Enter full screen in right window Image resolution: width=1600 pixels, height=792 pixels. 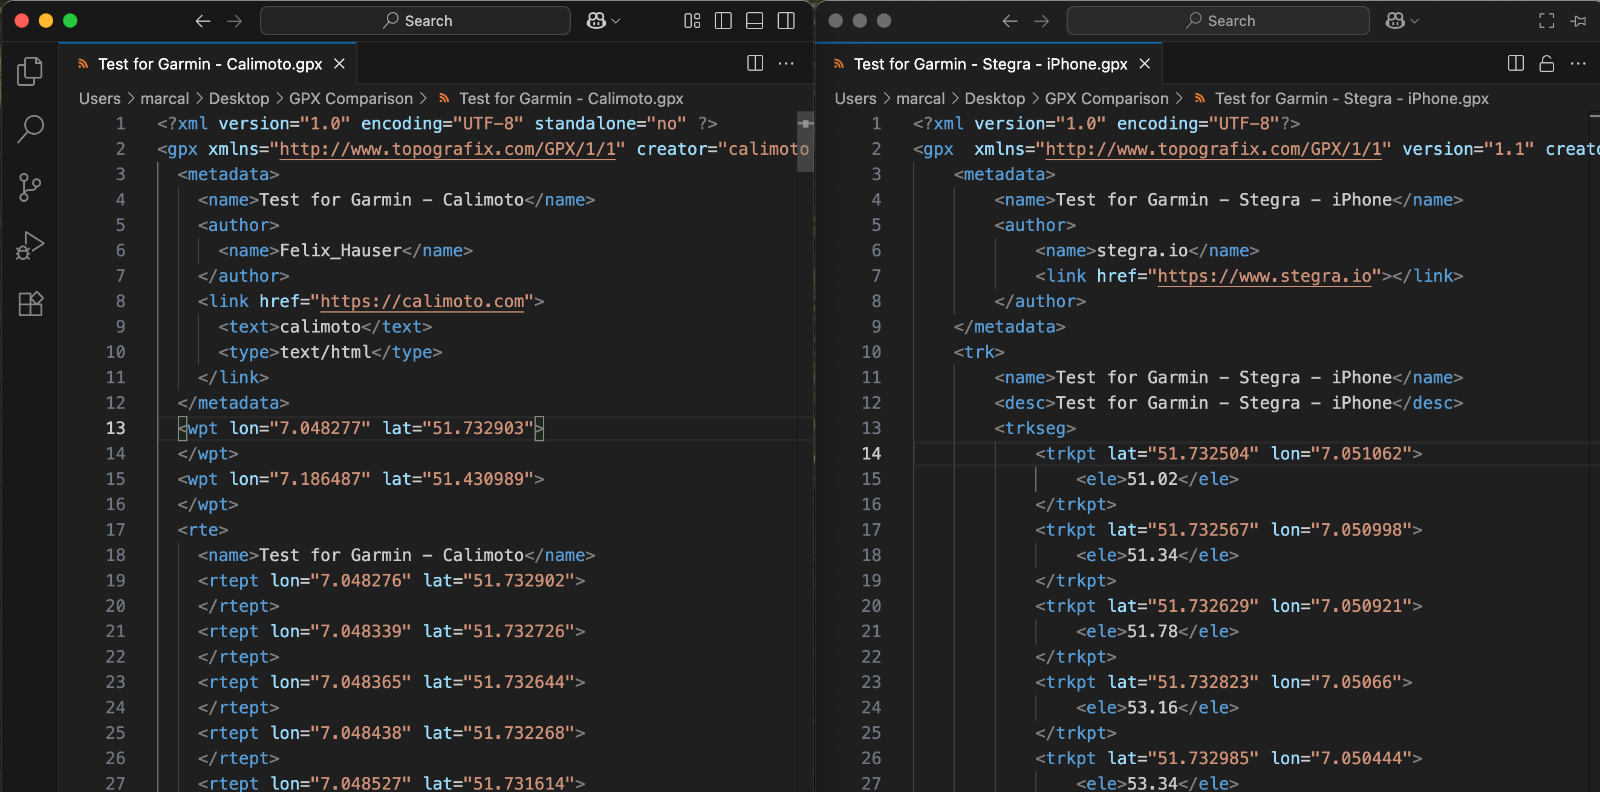1547,21
